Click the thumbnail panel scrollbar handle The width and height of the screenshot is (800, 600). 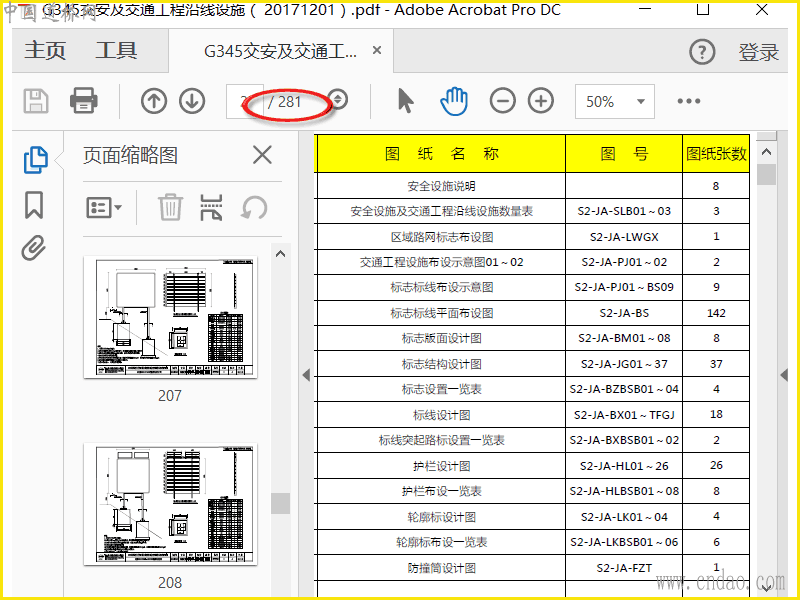click(x=280, y=503)
